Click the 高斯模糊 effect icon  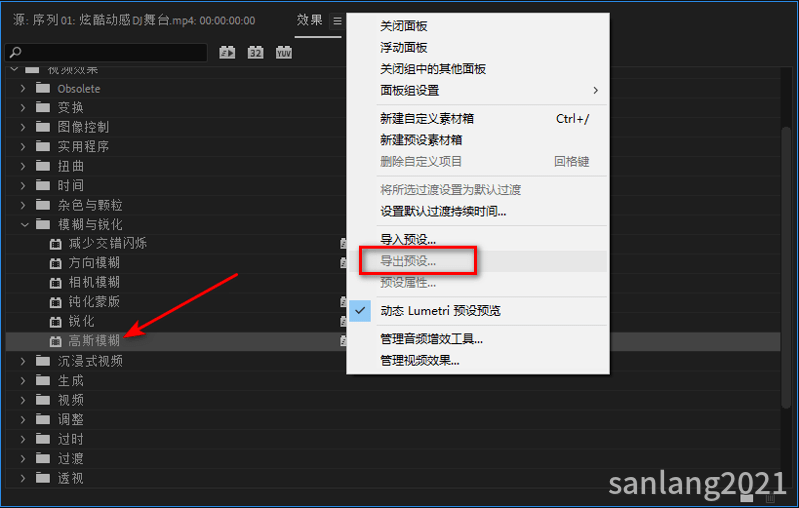[56, 341]
